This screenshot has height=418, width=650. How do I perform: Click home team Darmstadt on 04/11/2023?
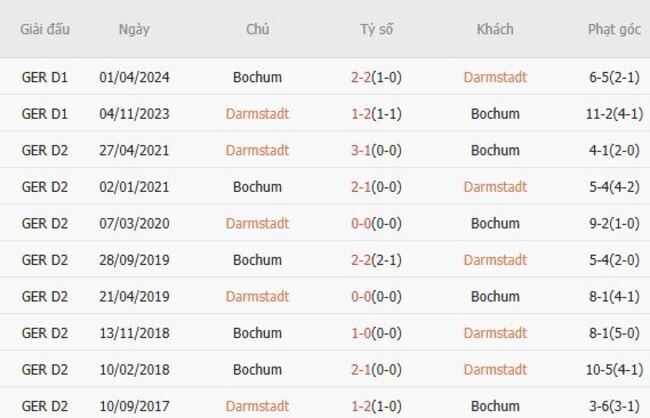257,114
